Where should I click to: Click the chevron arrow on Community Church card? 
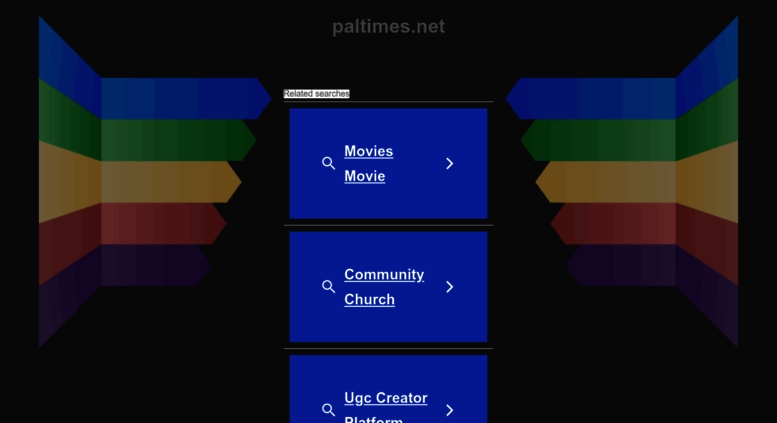pyautogui.click(x=449, y=287)
